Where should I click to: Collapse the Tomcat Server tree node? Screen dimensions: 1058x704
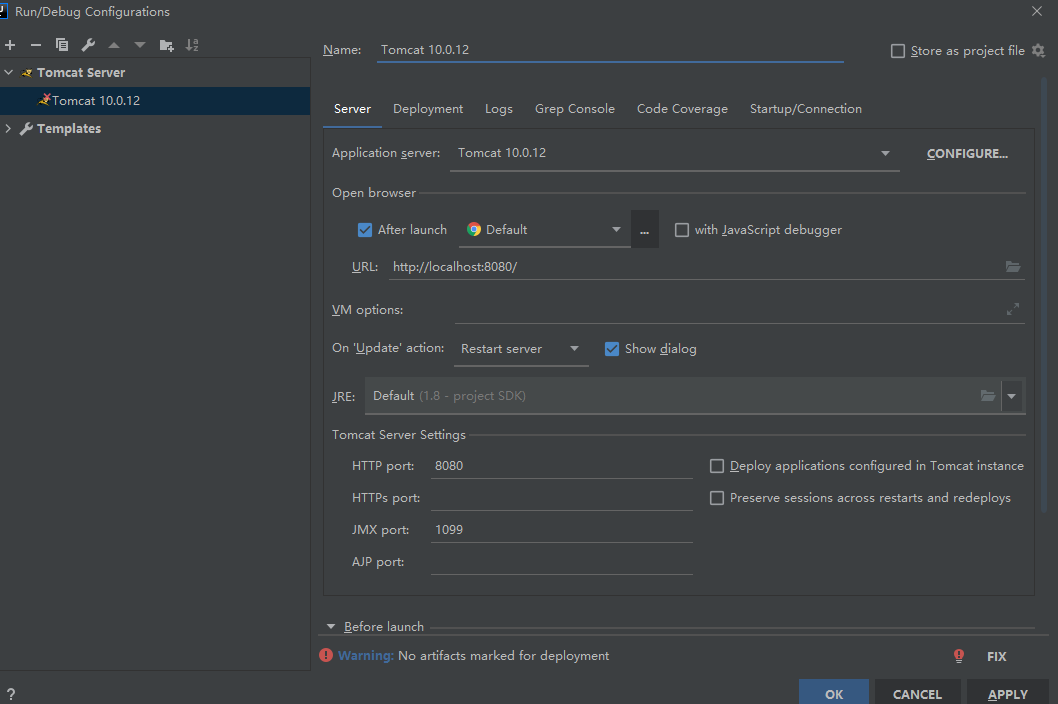coord(9,72)
